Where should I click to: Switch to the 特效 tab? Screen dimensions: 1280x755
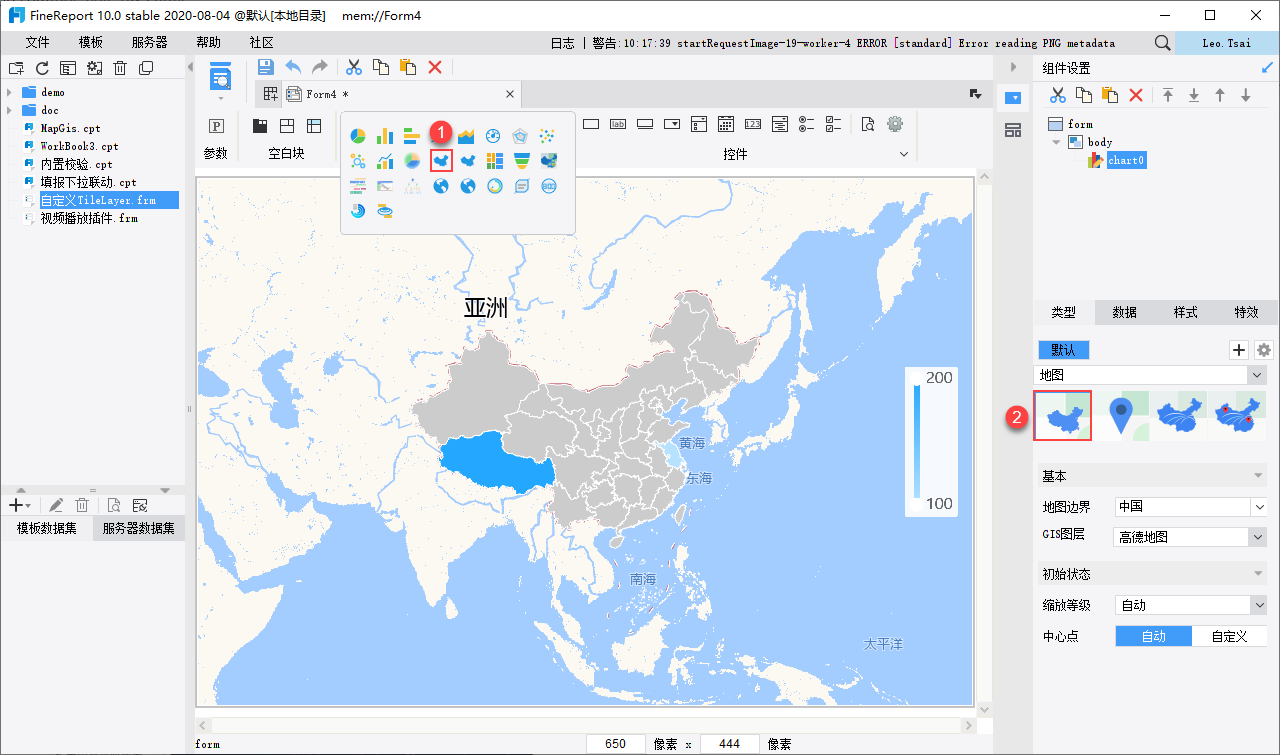pyautogui.click(x=1246, y=312)
